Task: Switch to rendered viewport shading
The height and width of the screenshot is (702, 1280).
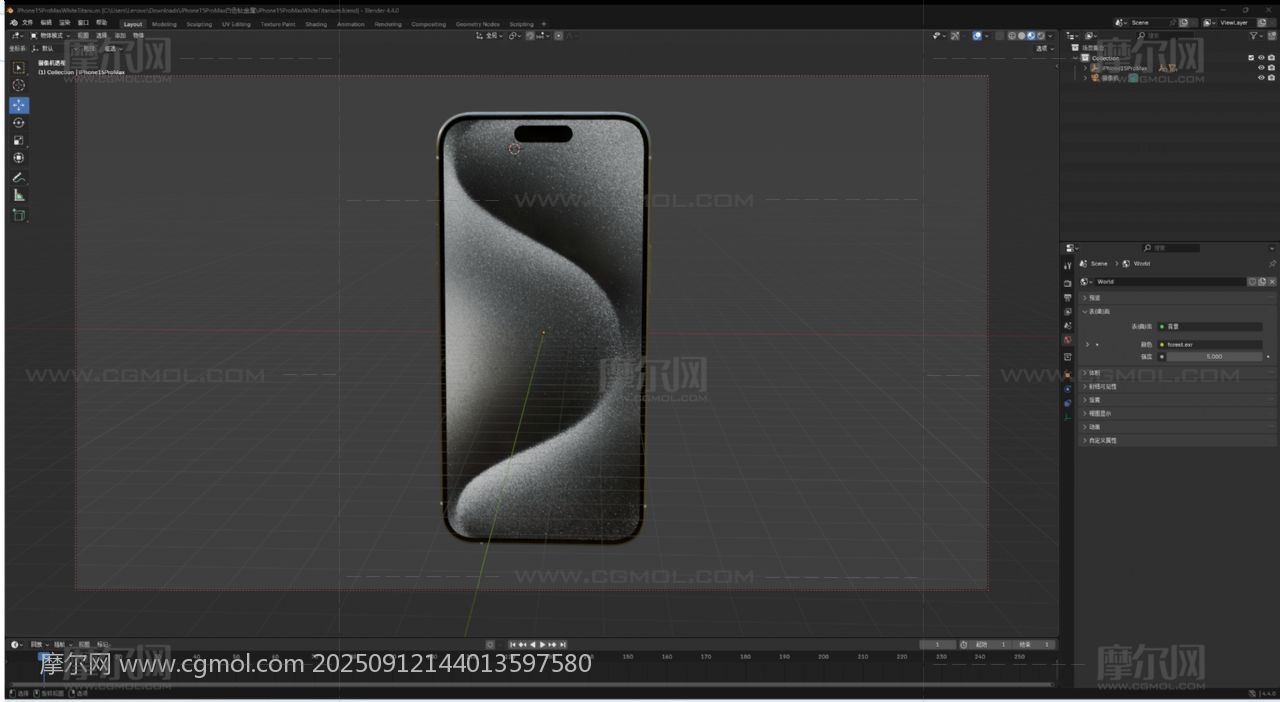Action: (x=1041, y=36)
